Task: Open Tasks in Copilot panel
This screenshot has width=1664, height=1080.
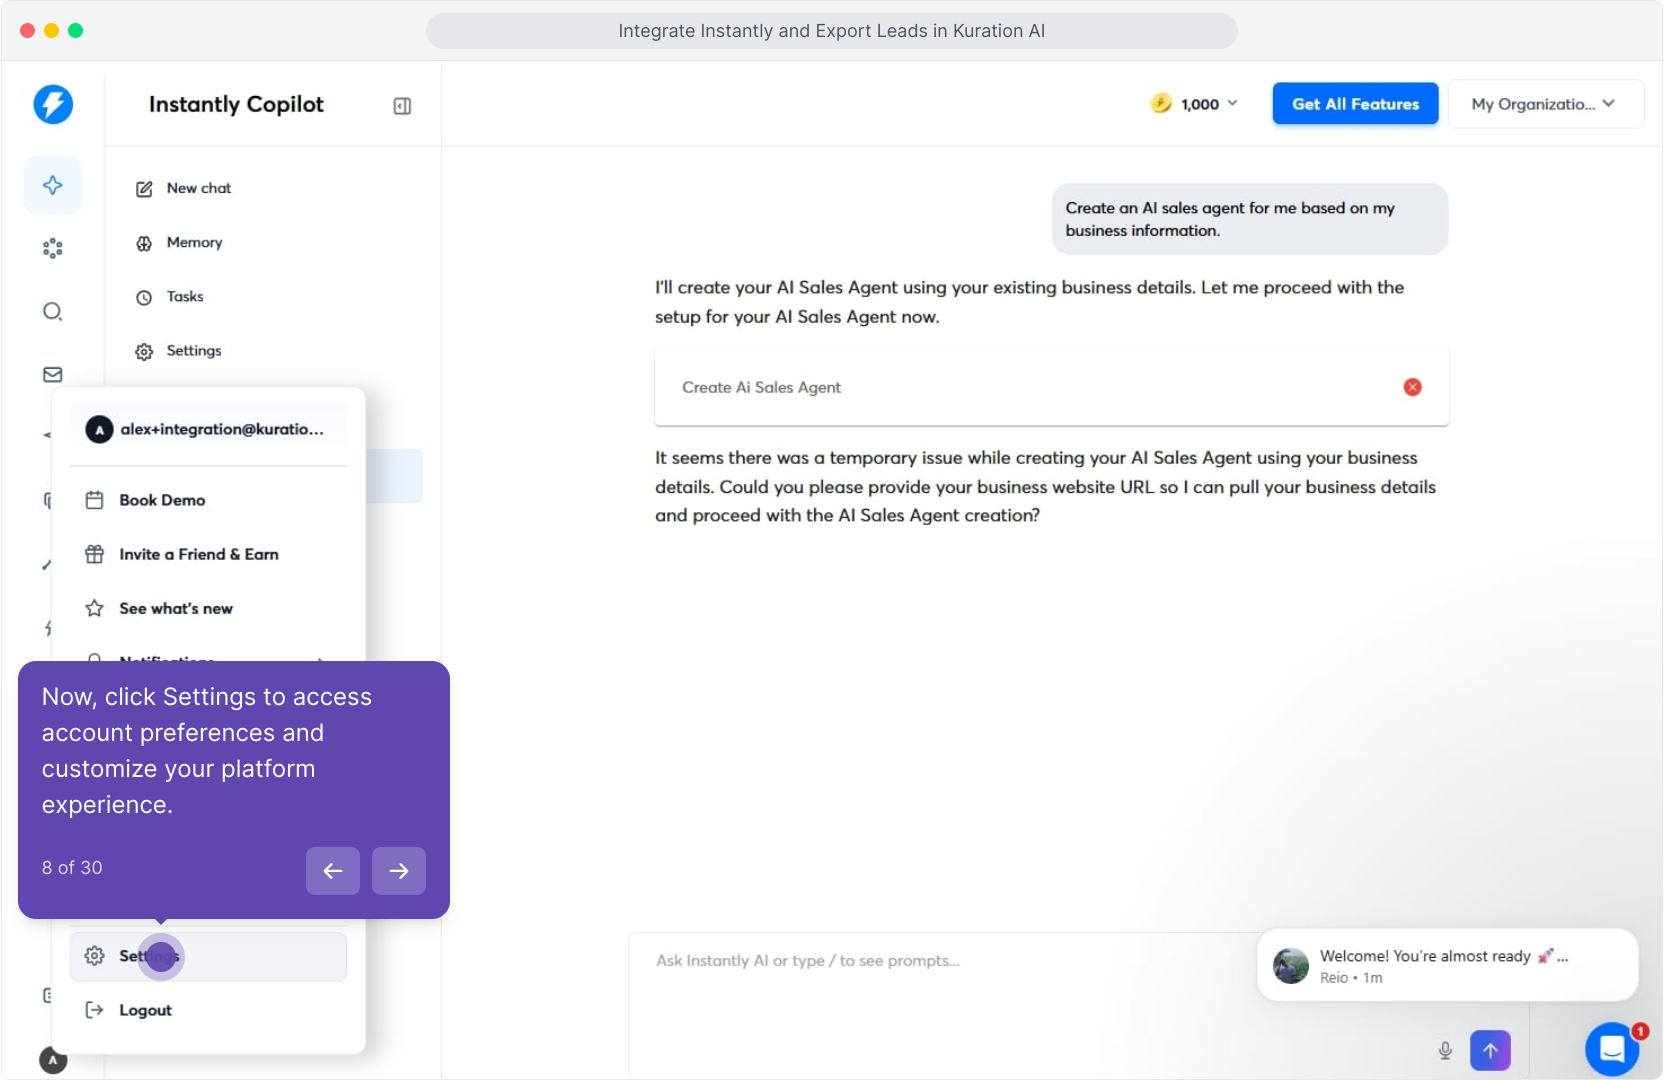Action: click(x=185, y=296)
